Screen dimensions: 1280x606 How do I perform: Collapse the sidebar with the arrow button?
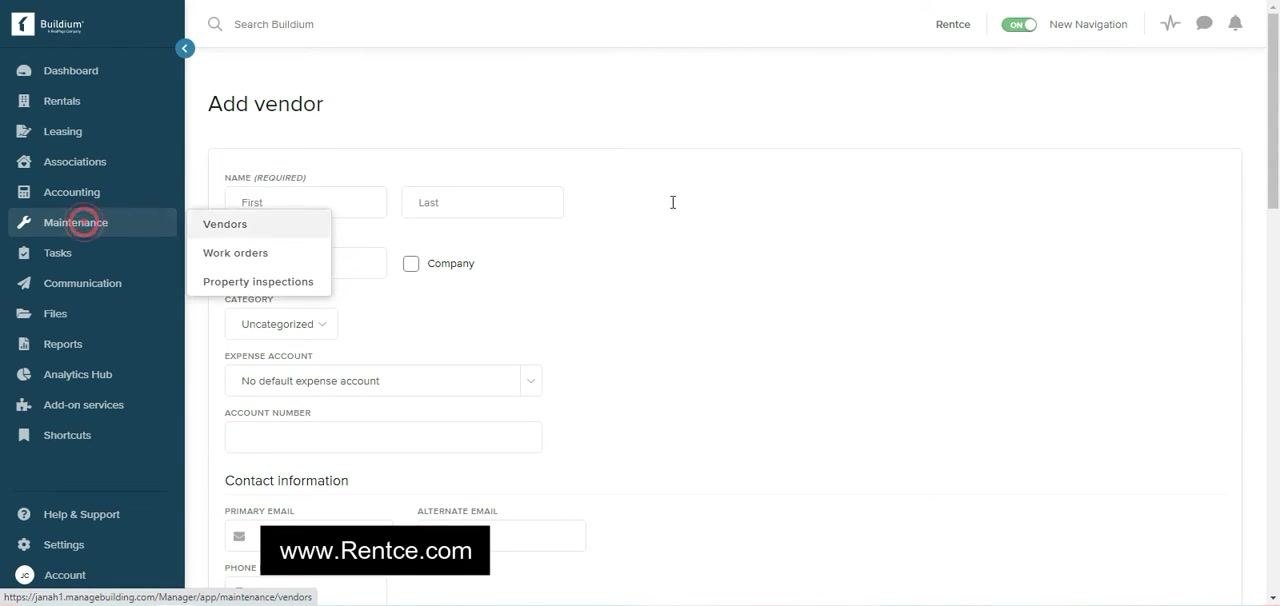click(x=185, y=48)
